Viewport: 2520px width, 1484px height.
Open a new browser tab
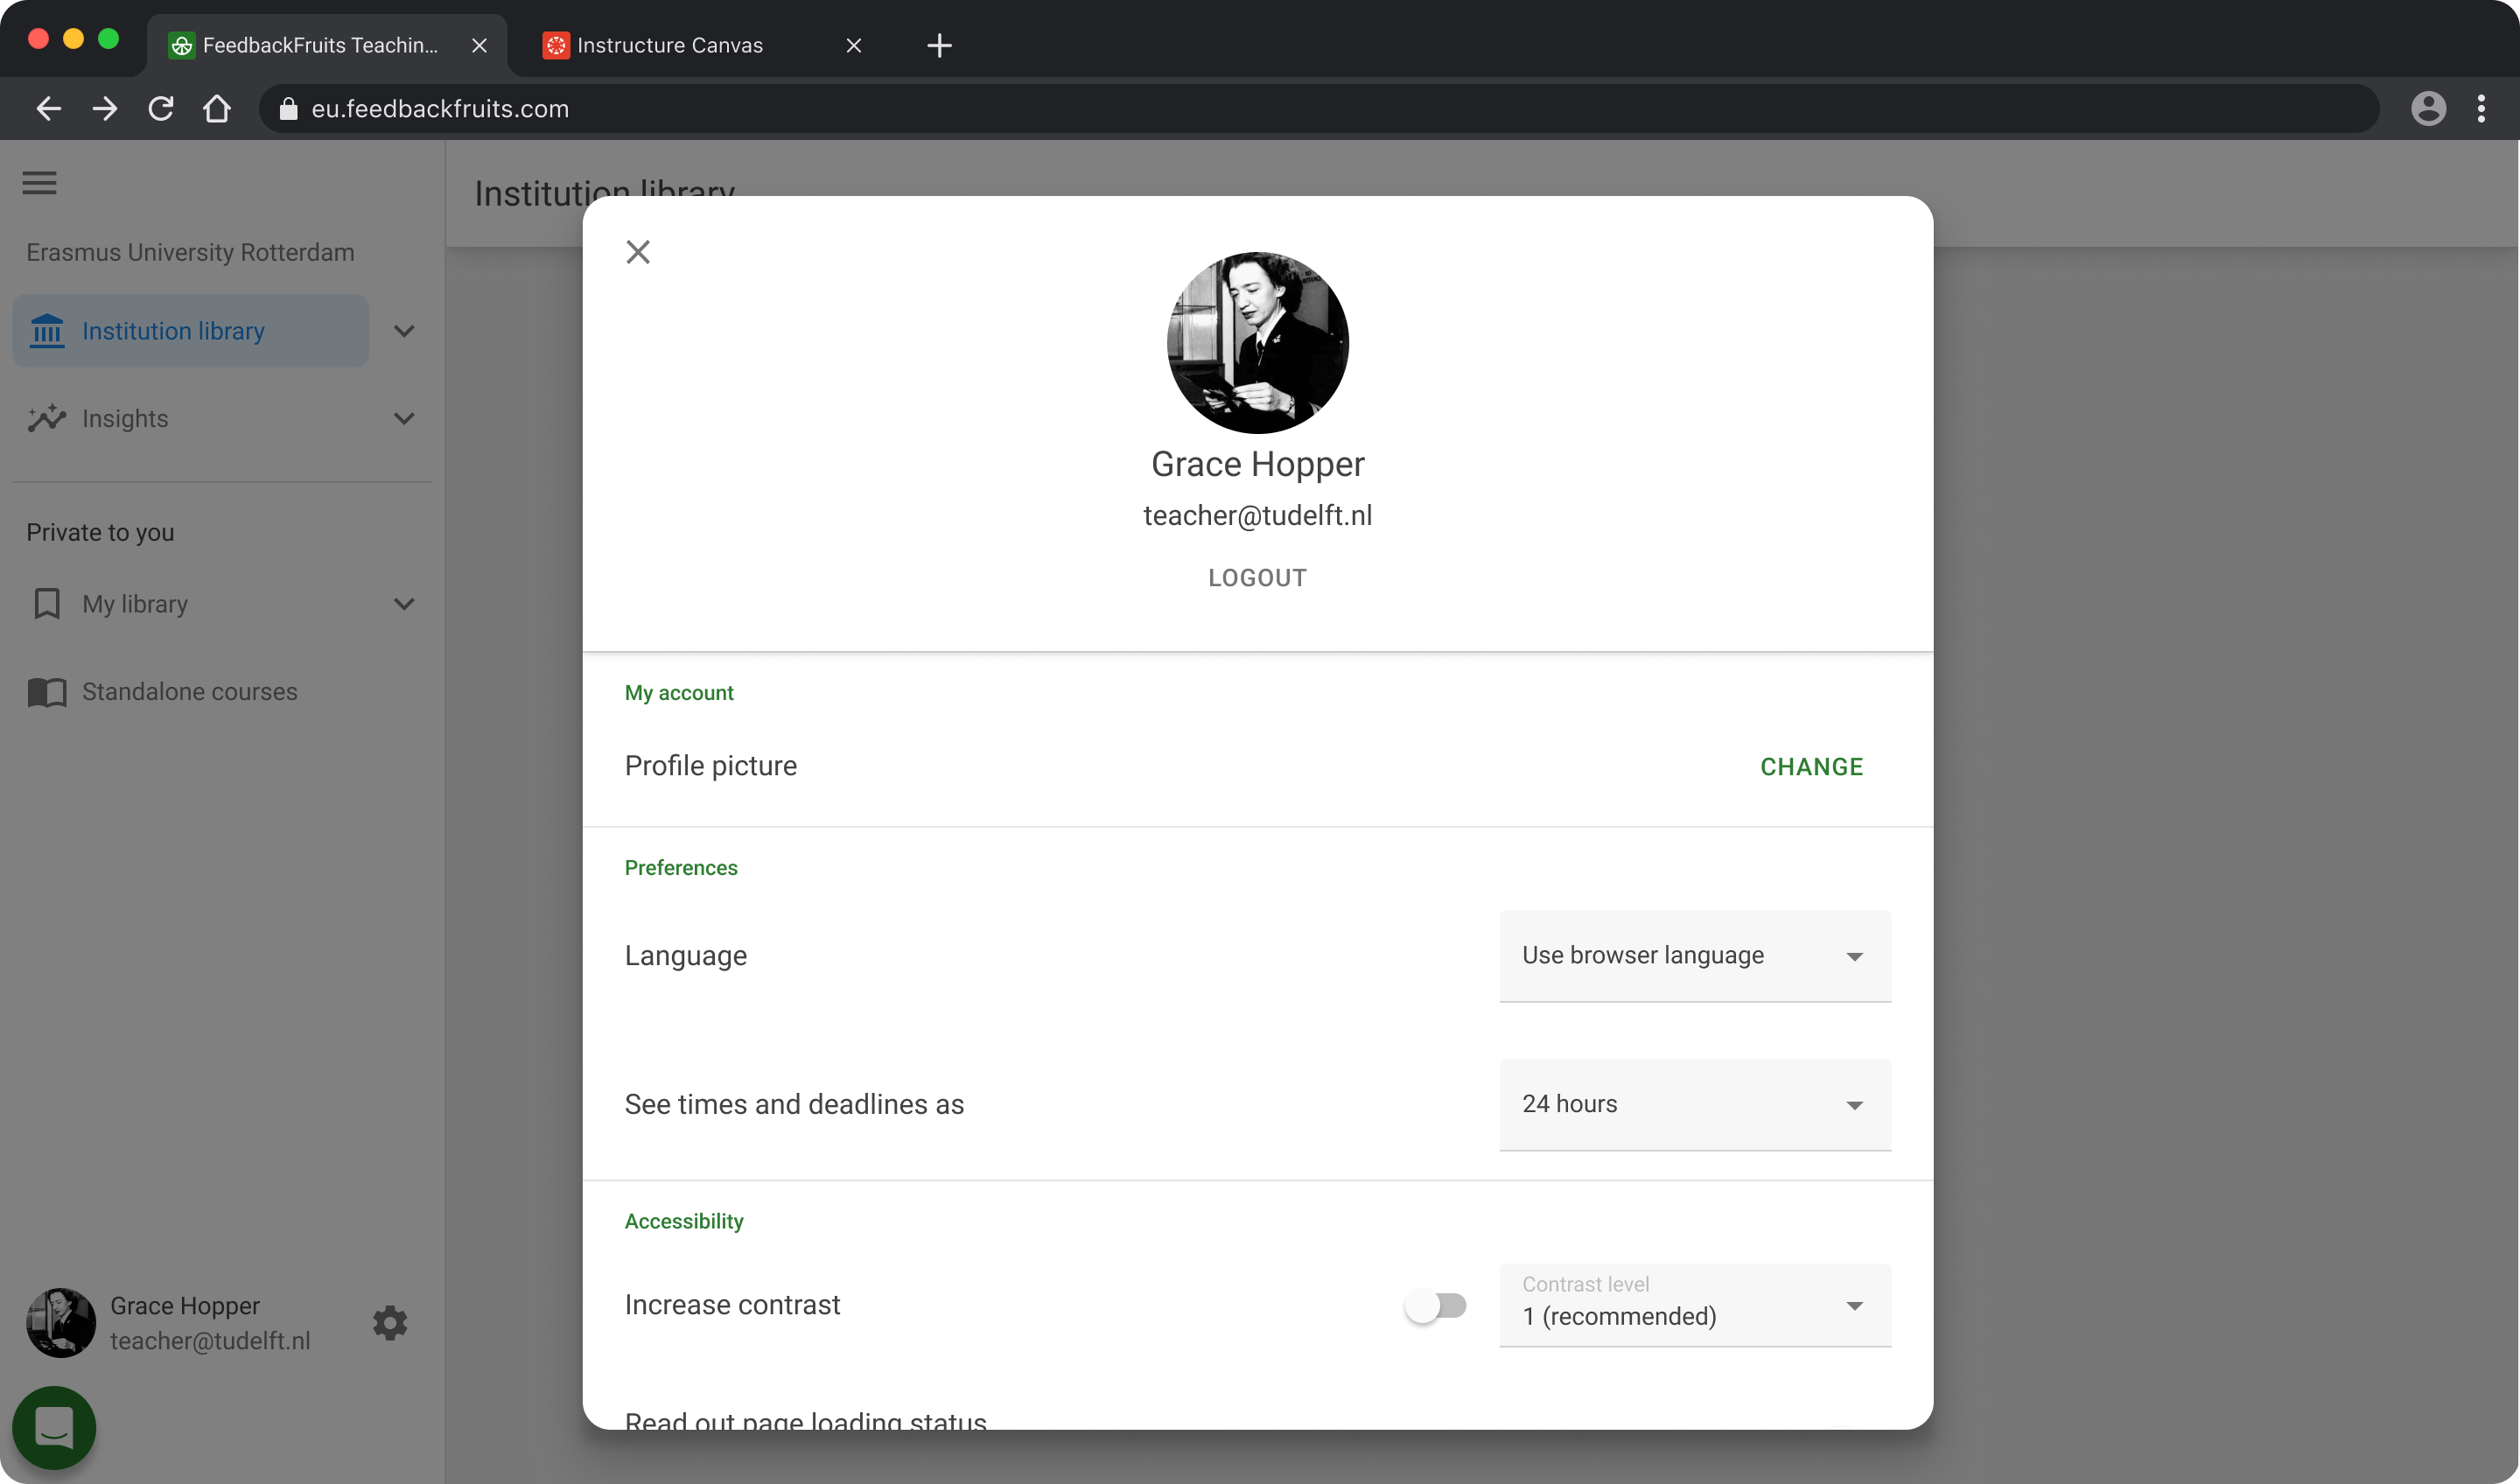tap(939, 45)
